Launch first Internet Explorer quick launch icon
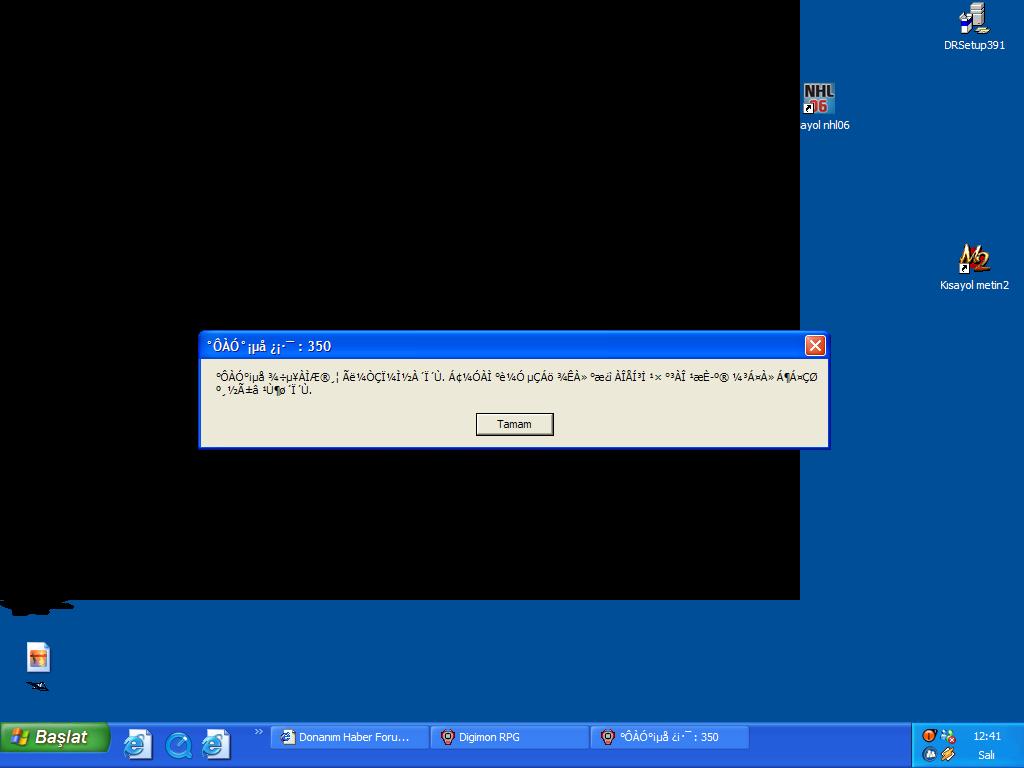Screen dimensions: 1024x768 137,744
